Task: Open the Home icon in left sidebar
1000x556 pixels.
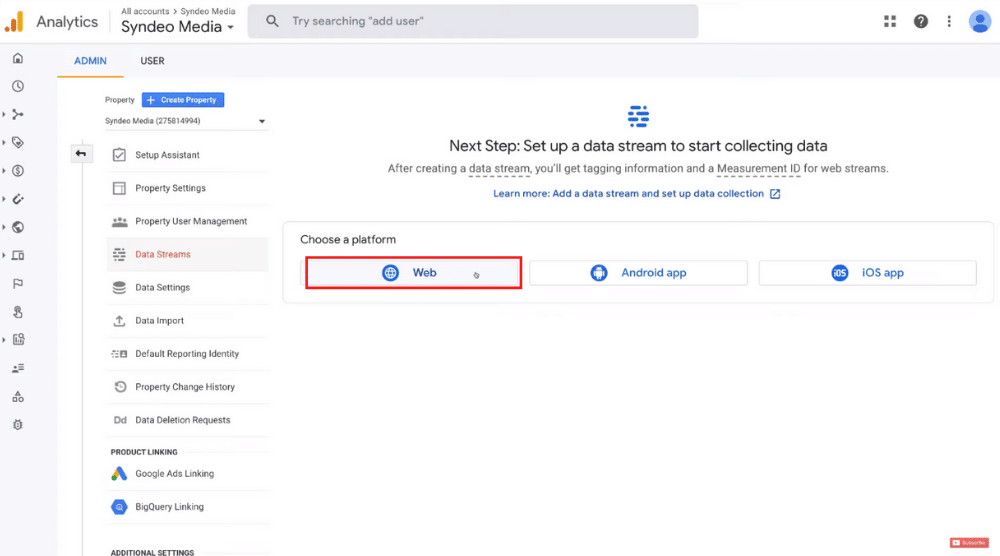Action: click(18, 58)
